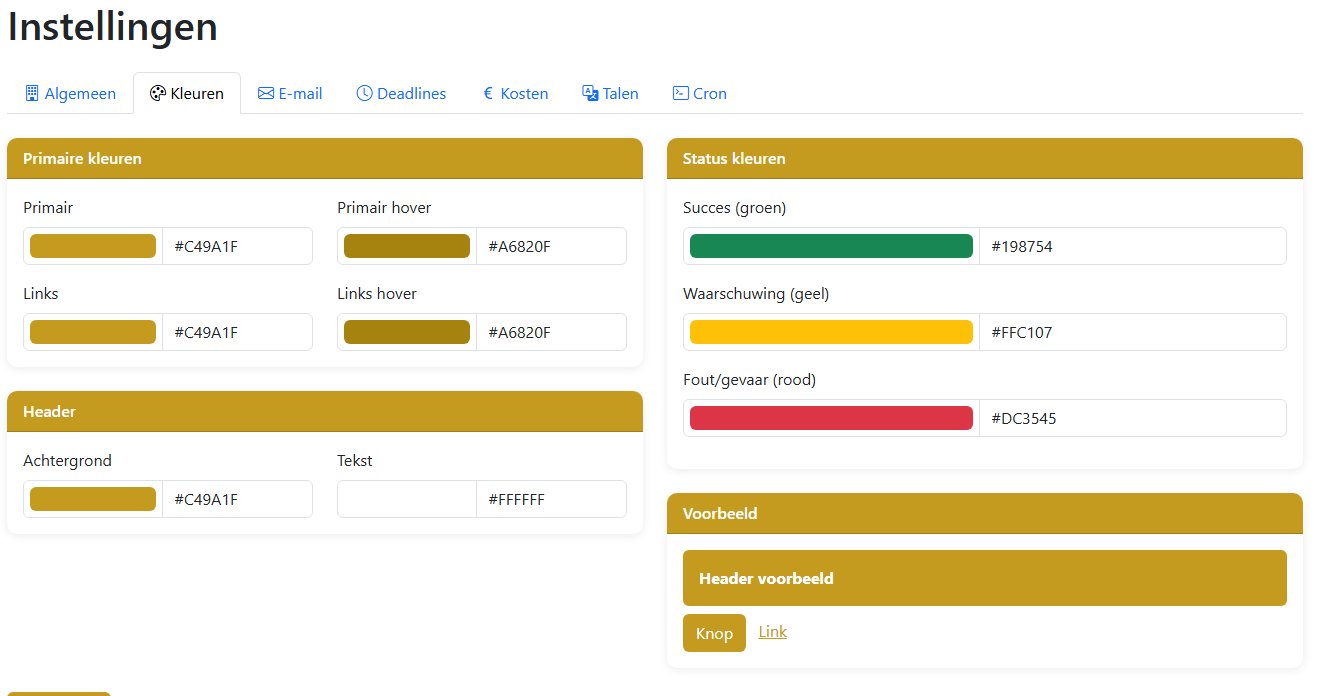Viewport: 1321px width, 696px height.
Task: Click the envelope icon on E-mail tab
Action: [x=266, y=93]
